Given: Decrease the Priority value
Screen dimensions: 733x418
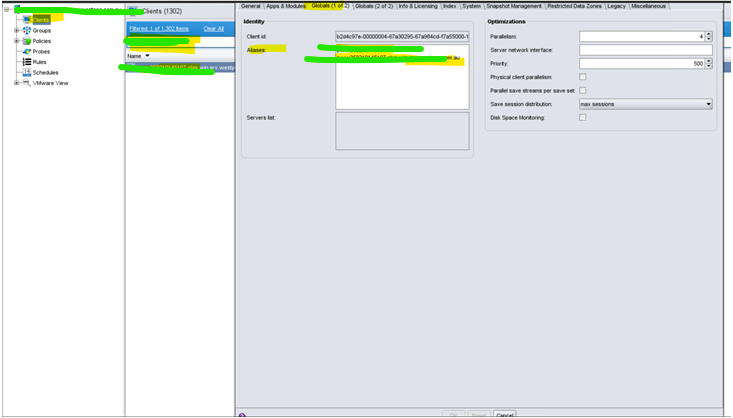Looking at the screenshot, I should tap(709, 66).
